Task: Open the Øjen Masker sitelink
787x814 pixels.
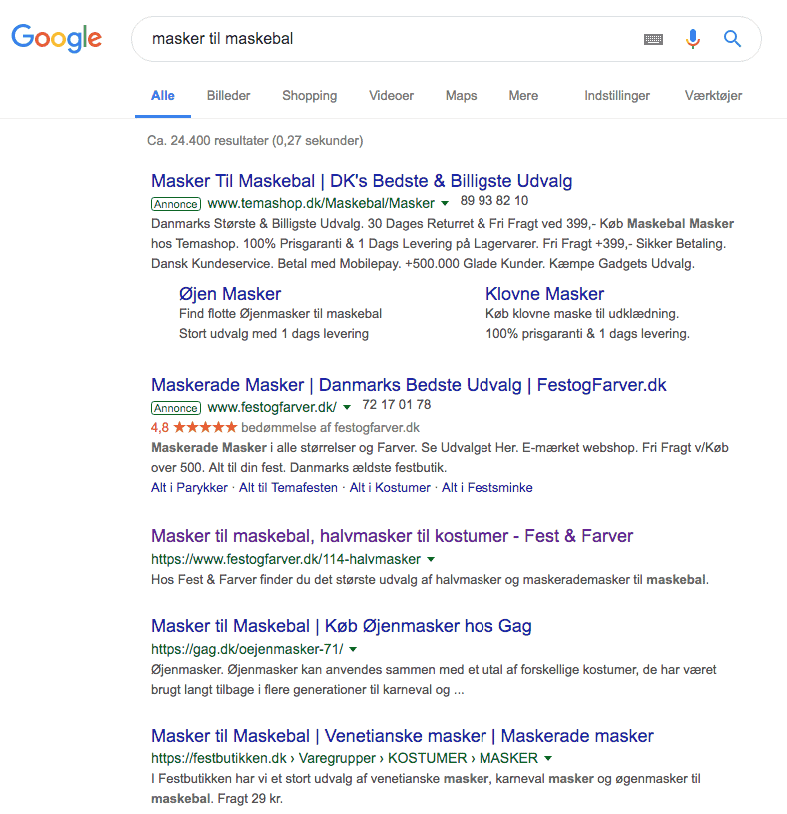Action: tap(229, 294)
